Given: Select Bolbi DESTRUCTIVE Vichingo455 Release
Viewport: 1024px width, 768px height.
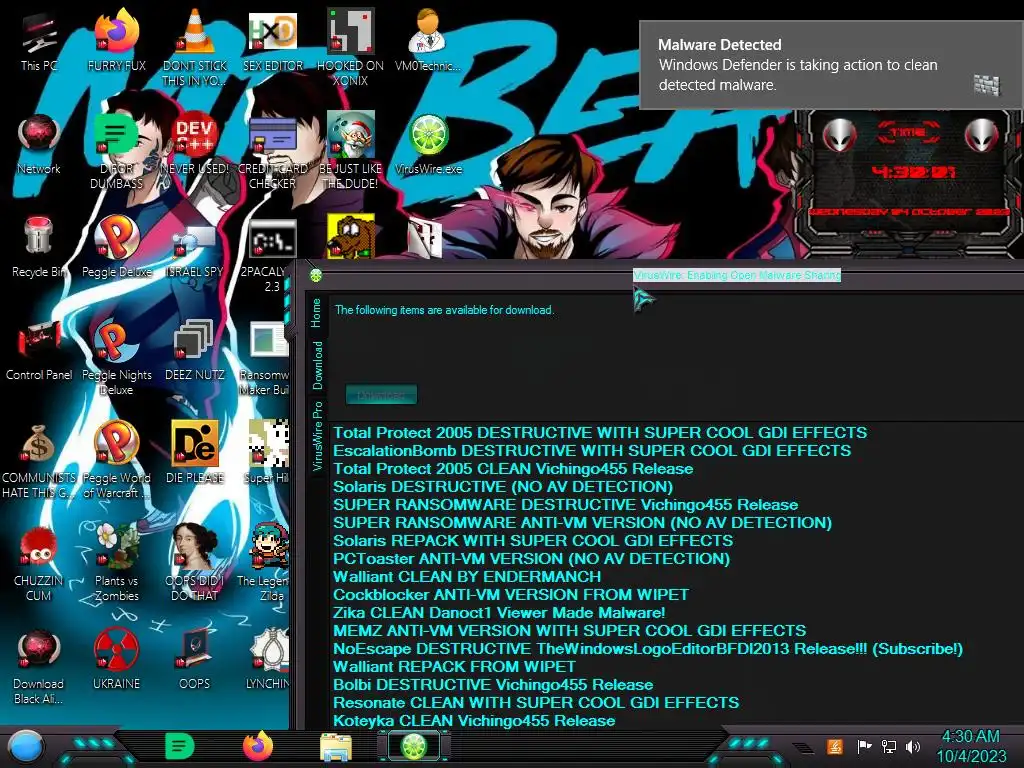Looking at the screenshot, I should click(x=493, y=685).
